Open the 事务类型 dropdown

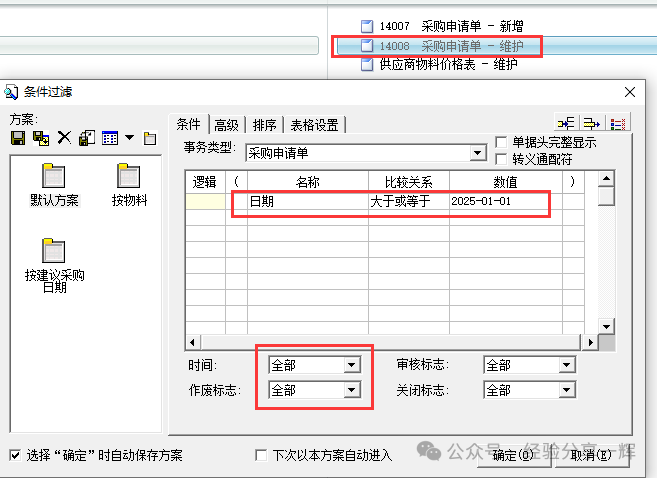478,153
